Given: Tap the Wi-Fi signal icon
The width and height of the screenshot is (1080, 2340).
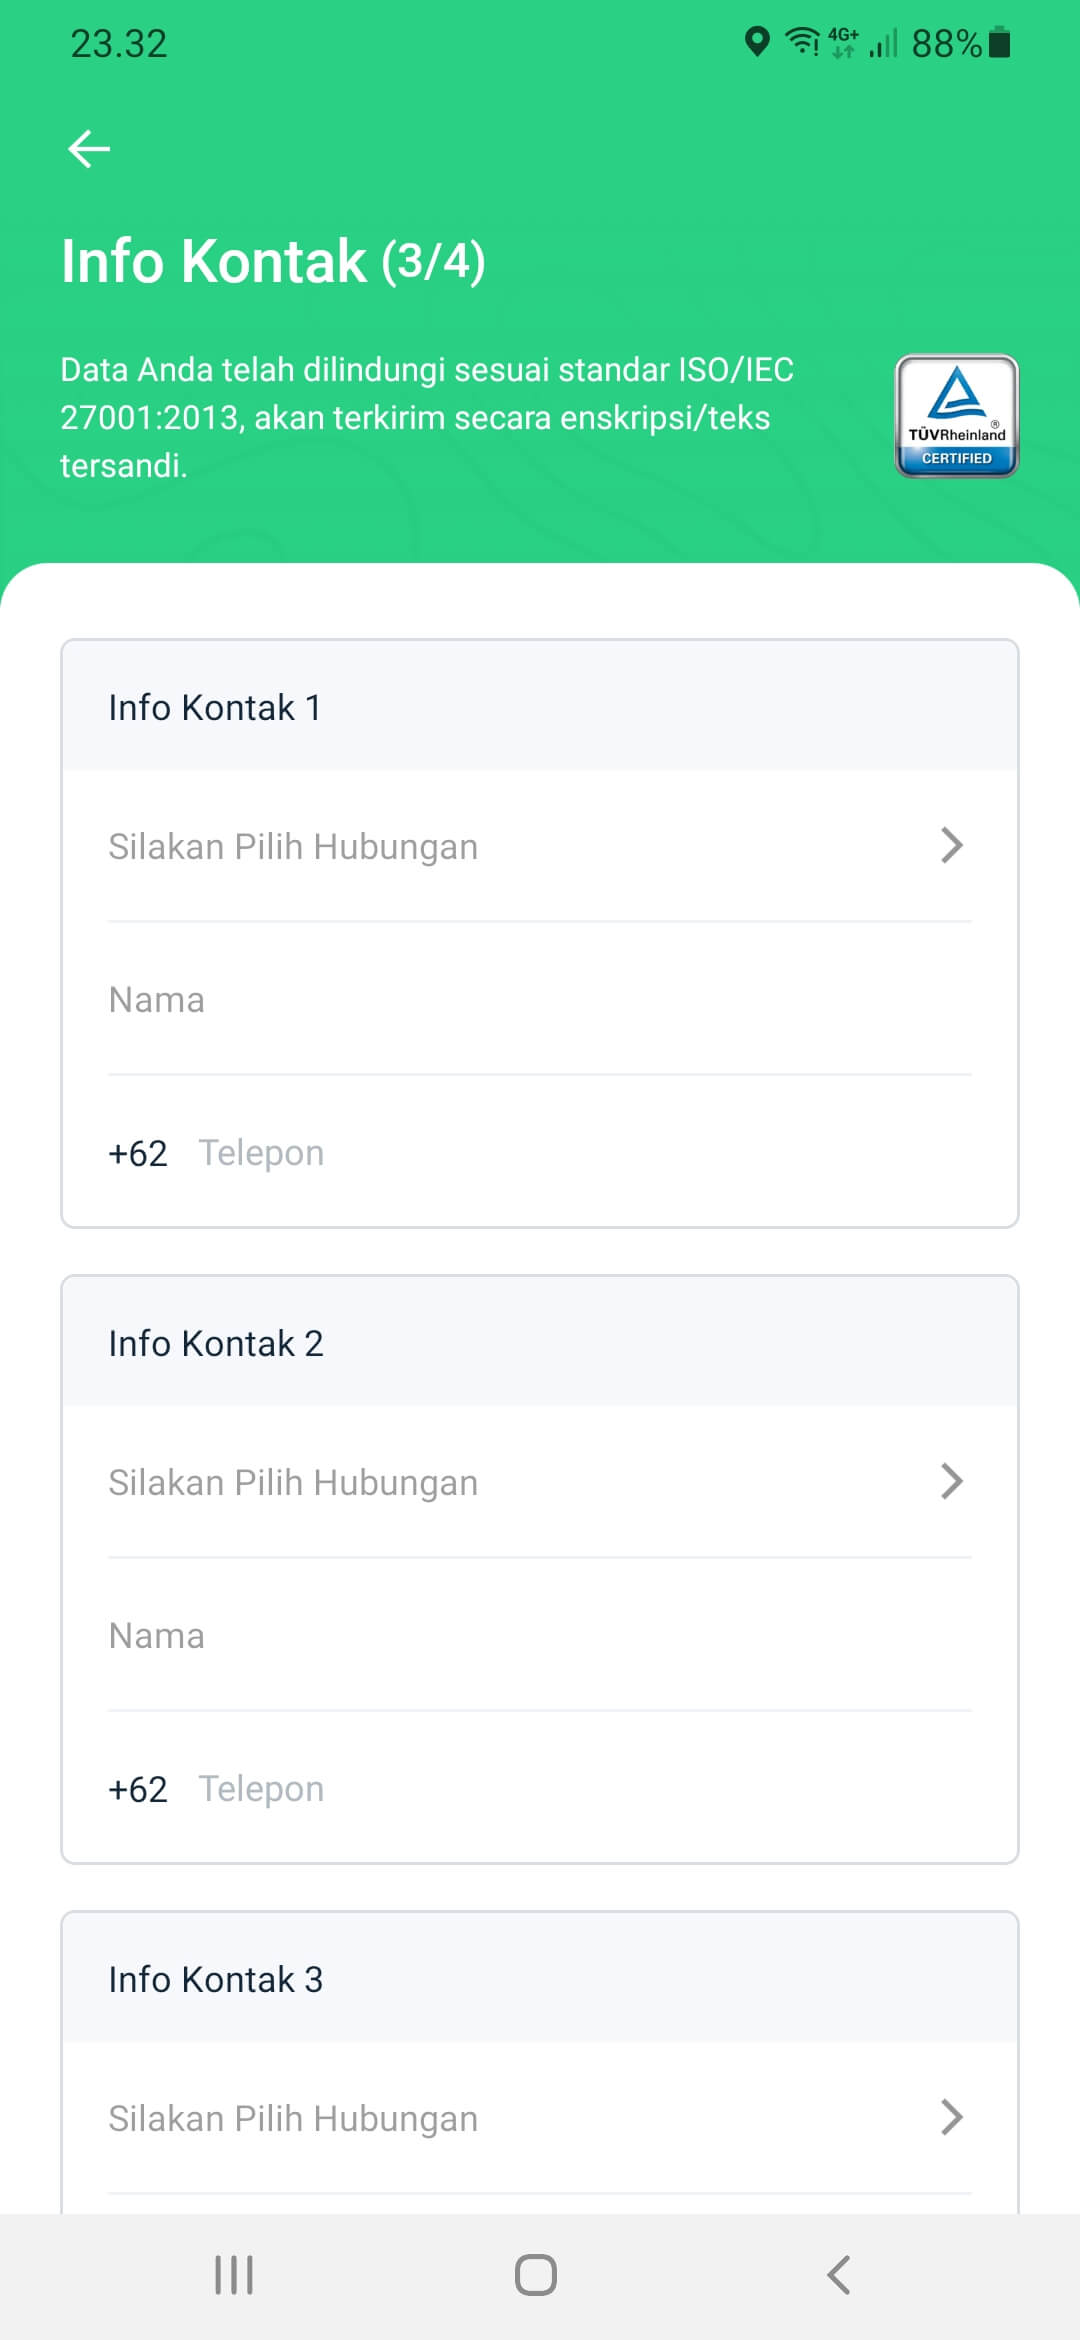Looking at the screenshot, I should click(802, 42).
